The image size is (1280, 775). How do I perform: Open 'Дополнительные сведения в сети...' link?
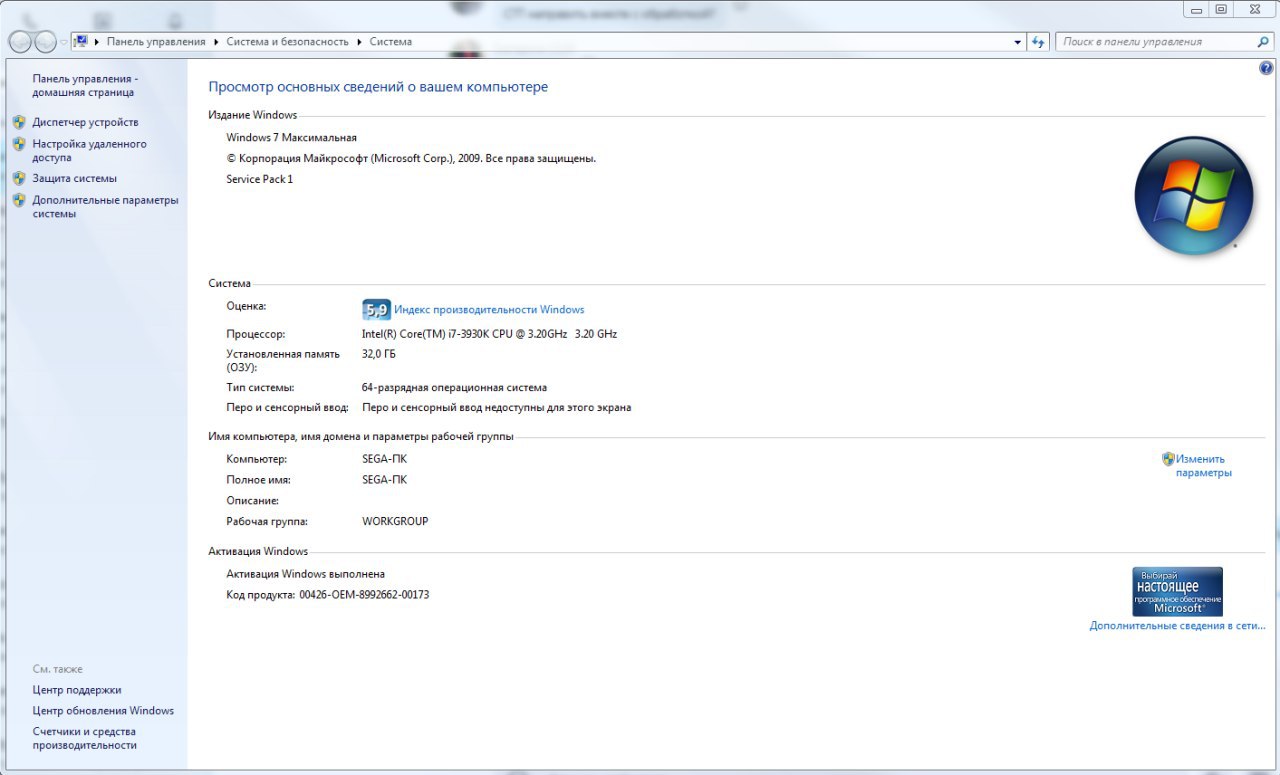point(1177,626)
